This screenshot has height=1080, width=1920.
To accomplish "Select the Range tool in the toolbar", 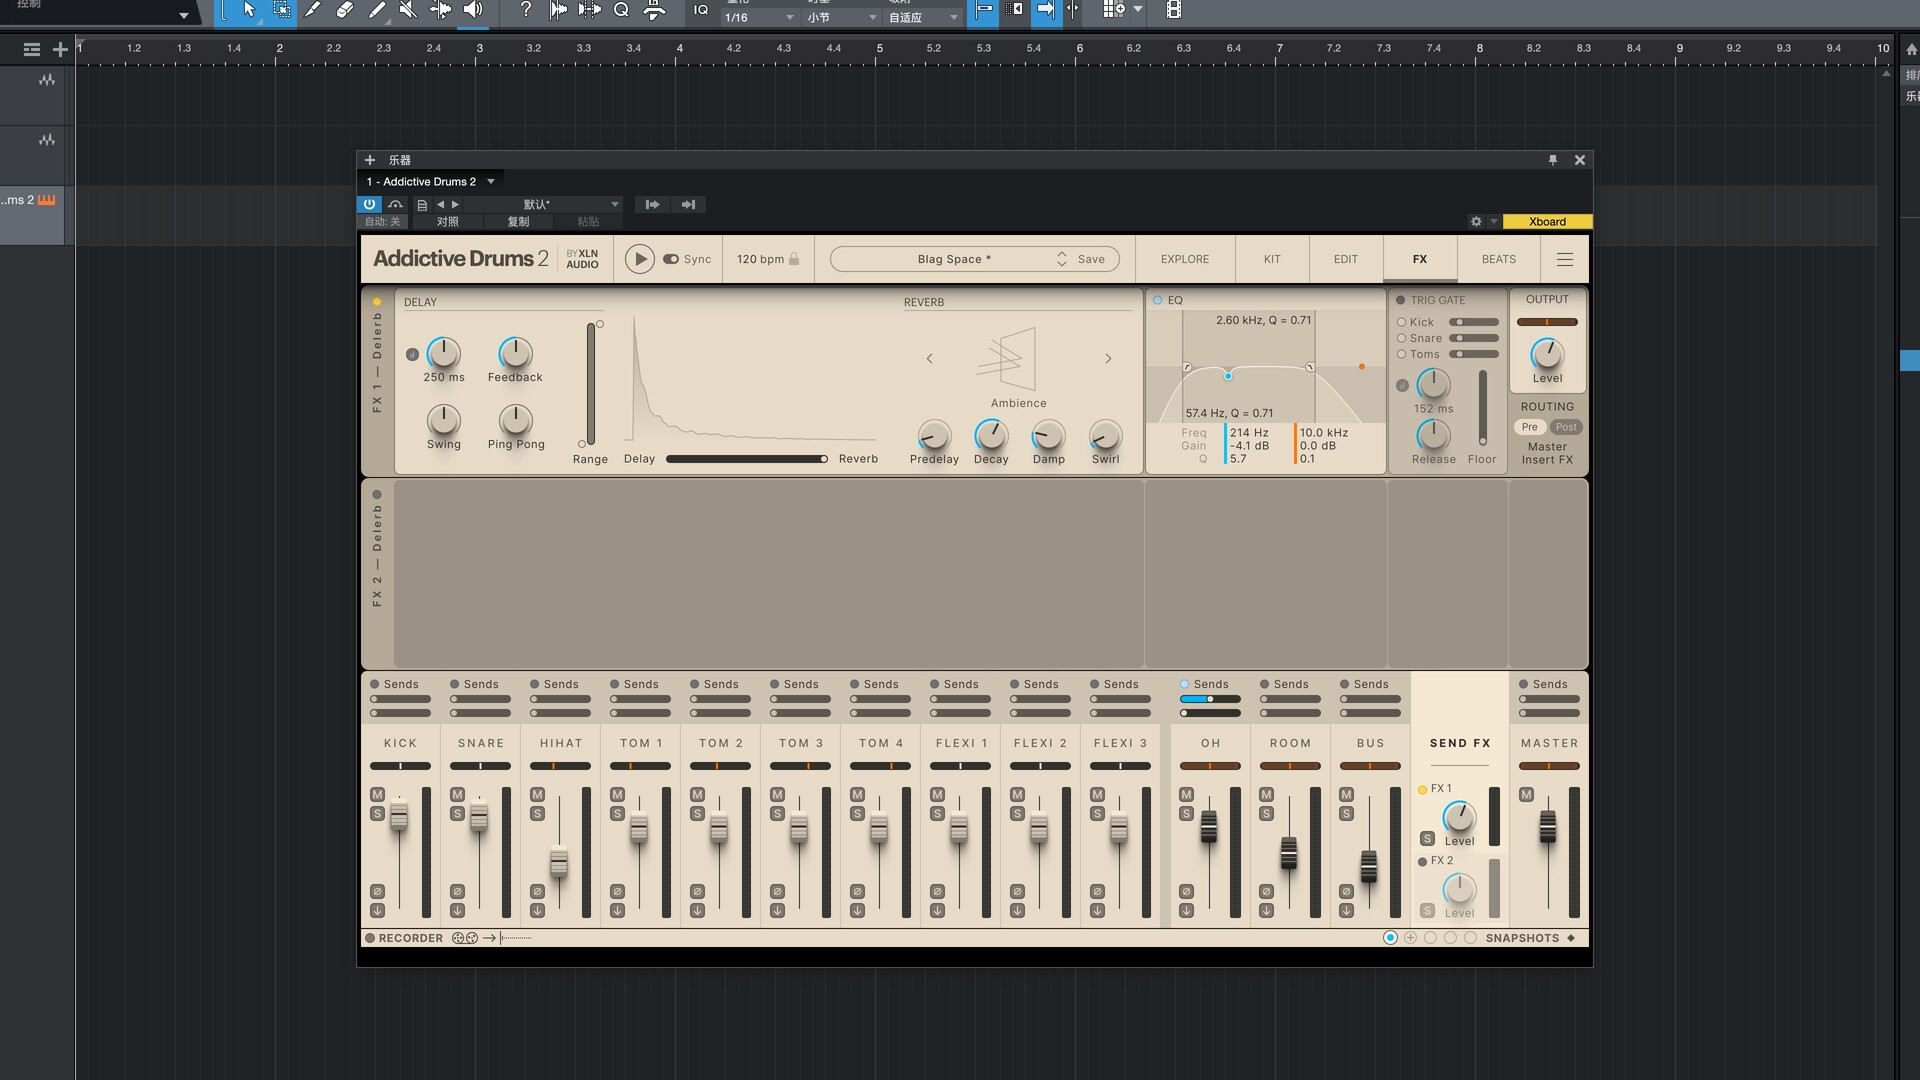I will point(282,10).
